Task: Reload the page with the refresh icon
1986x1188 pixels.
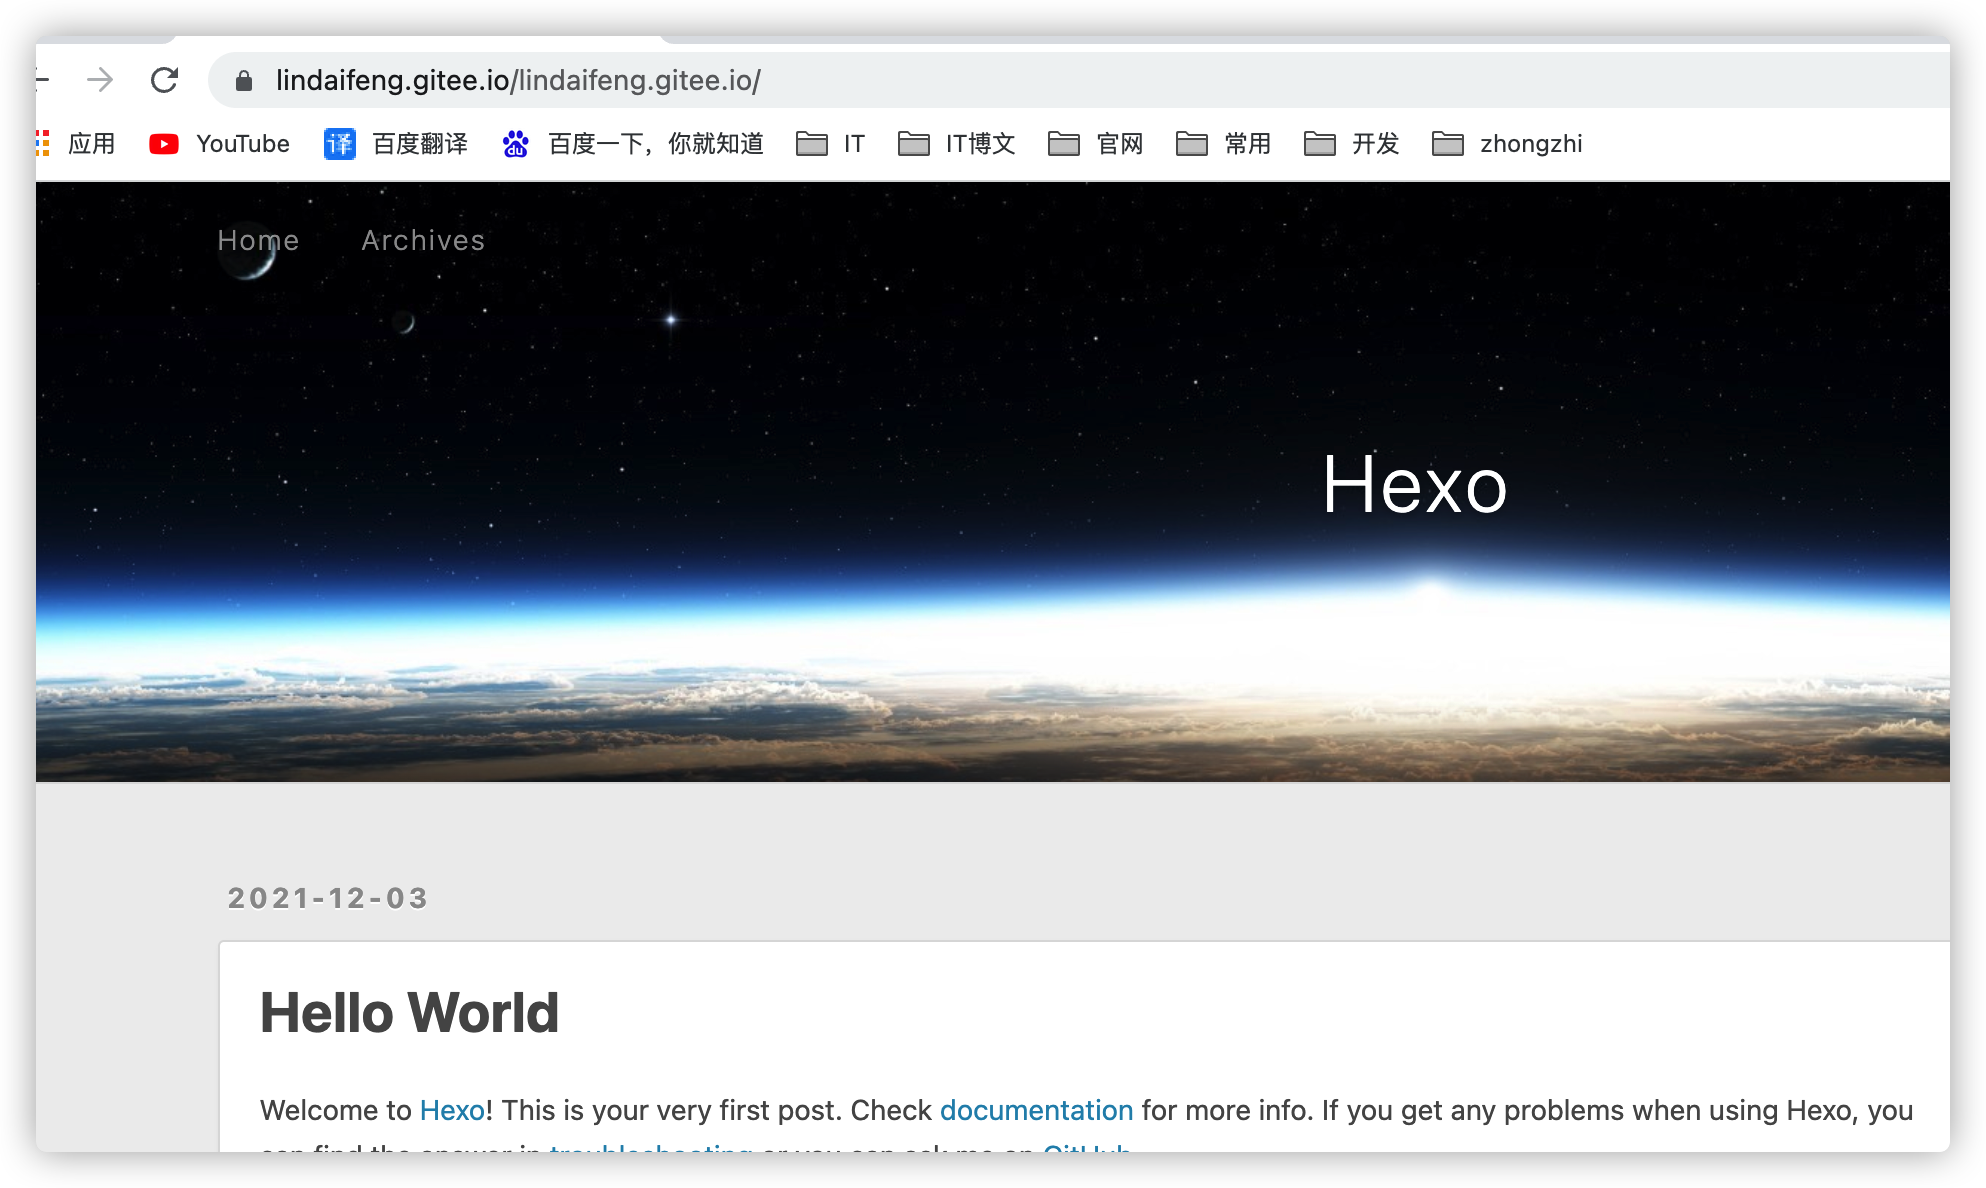Action: (x=165, y=80)
